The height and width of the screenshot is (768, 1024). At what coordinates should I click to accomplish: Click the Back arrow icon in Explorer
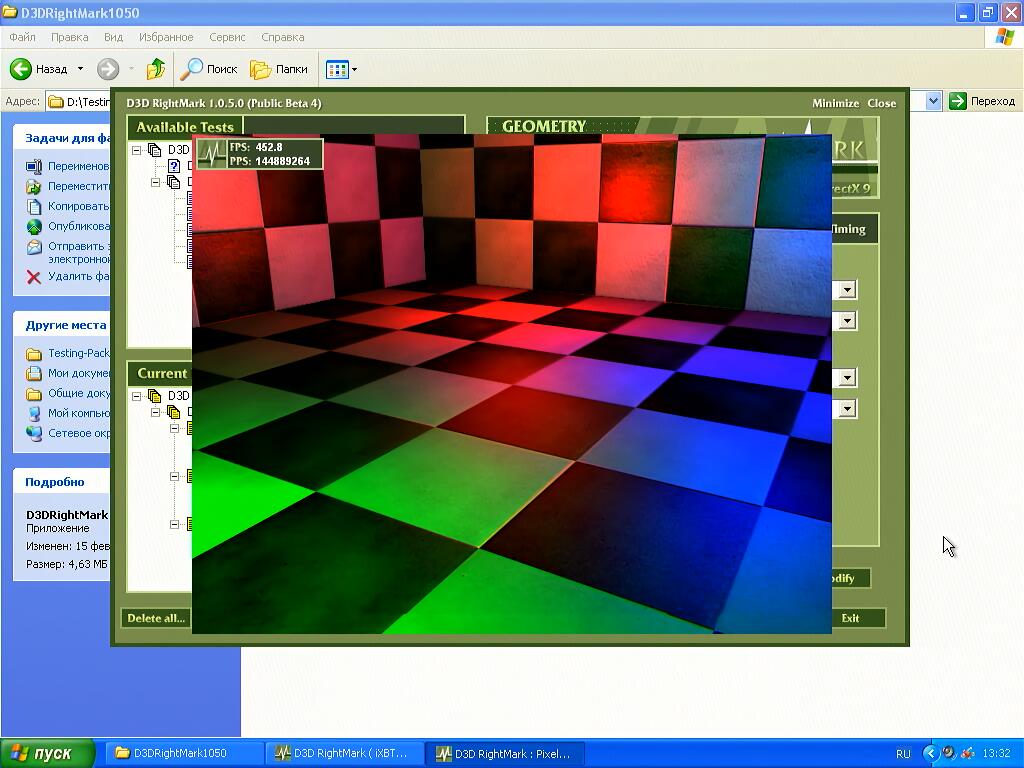pyautogui.click(x=21, y=69)
